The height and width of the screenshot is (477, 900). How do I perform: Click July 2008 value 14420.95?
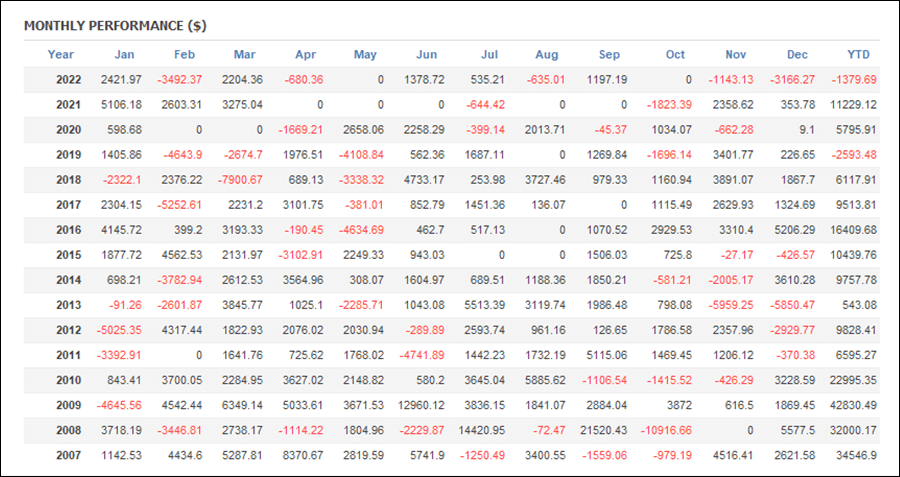482,430
